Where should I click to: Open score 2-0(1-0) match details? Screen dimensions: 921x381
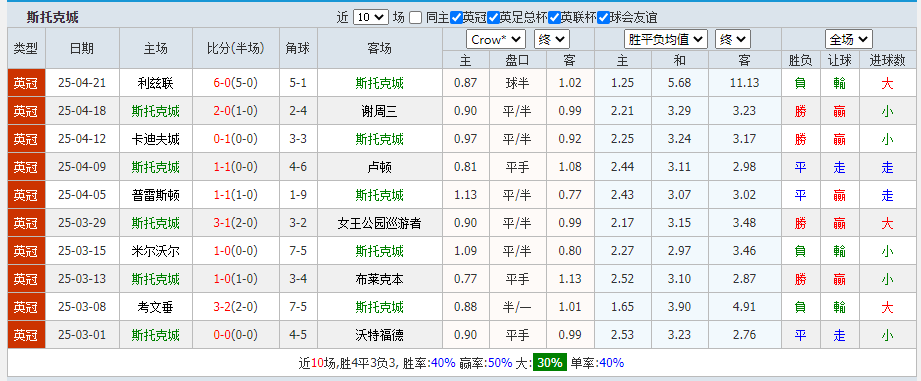coord(236,111)
